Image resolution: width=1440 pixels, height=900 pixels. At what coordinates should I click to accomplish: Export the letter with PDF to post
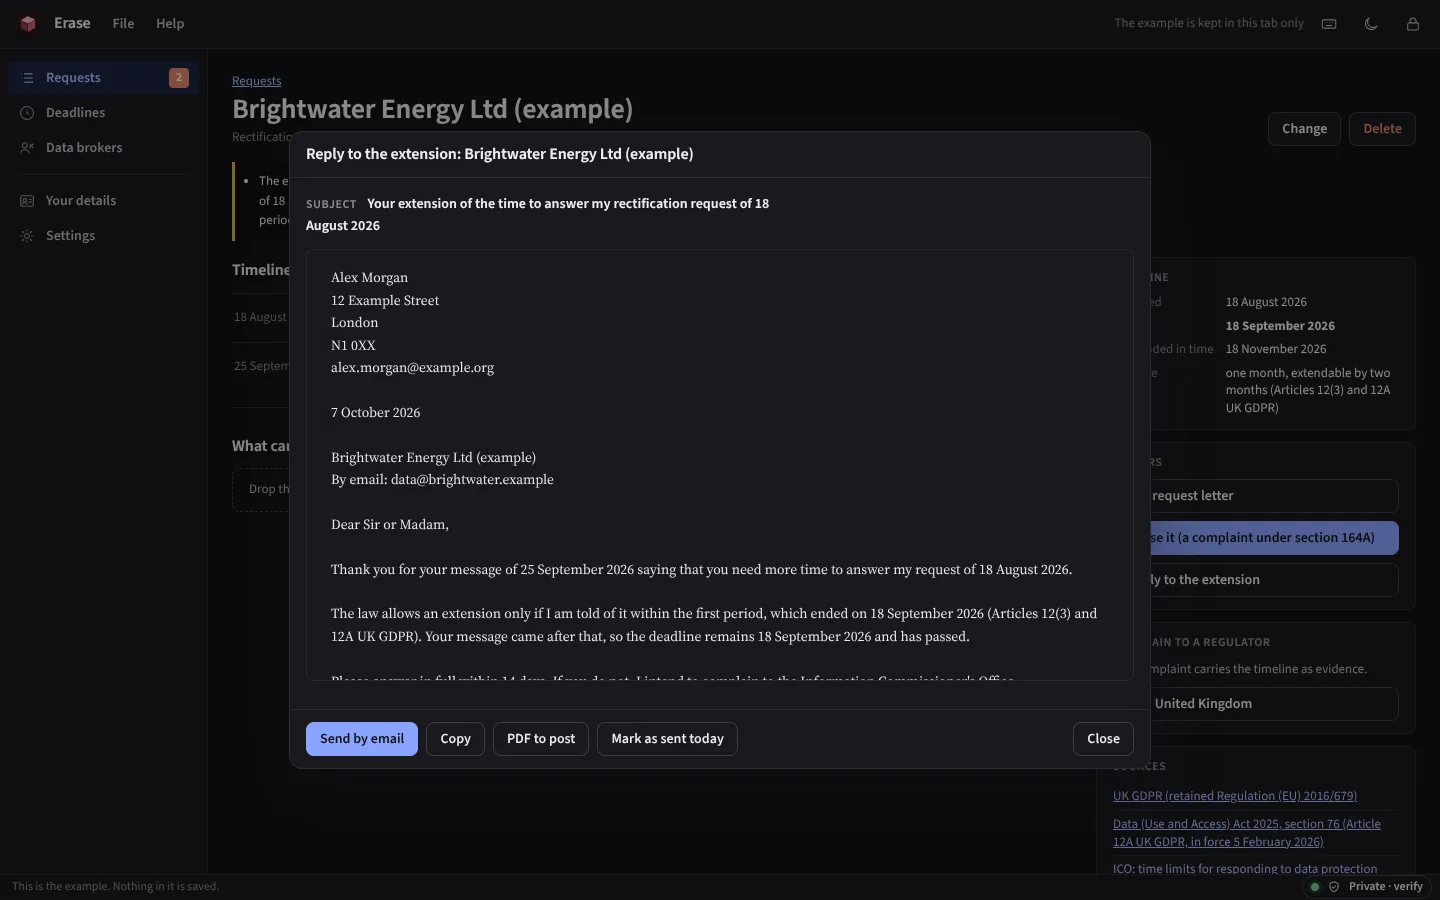click(541, 739)
